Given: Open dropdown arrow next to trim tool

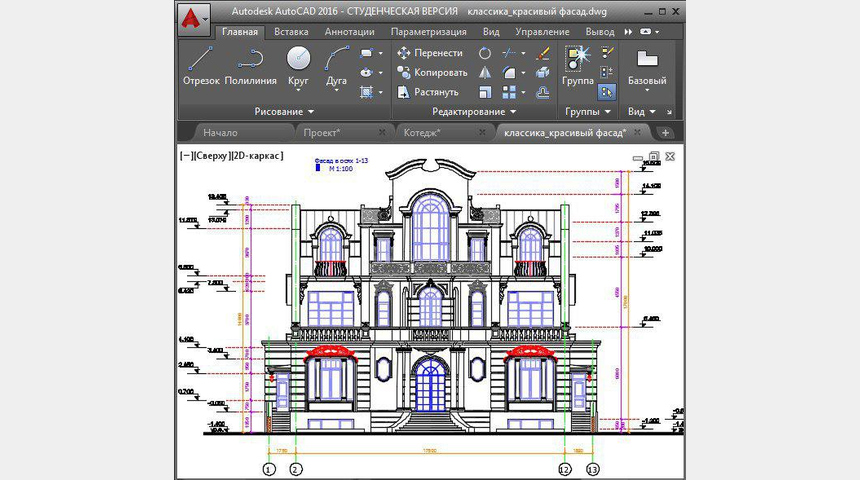Looking at the screenshot, I should [523, 54].
